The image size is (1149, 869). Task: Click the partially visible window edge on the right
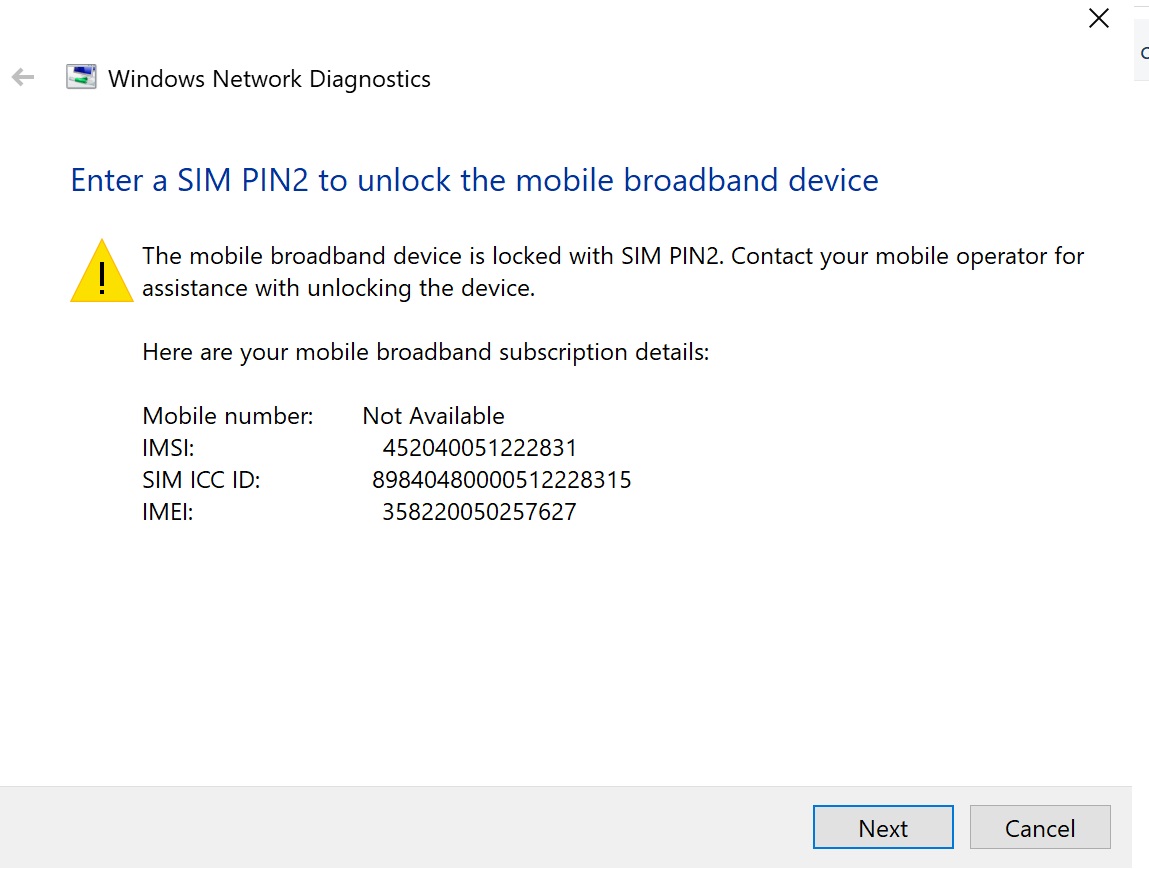click(1140, 50)
